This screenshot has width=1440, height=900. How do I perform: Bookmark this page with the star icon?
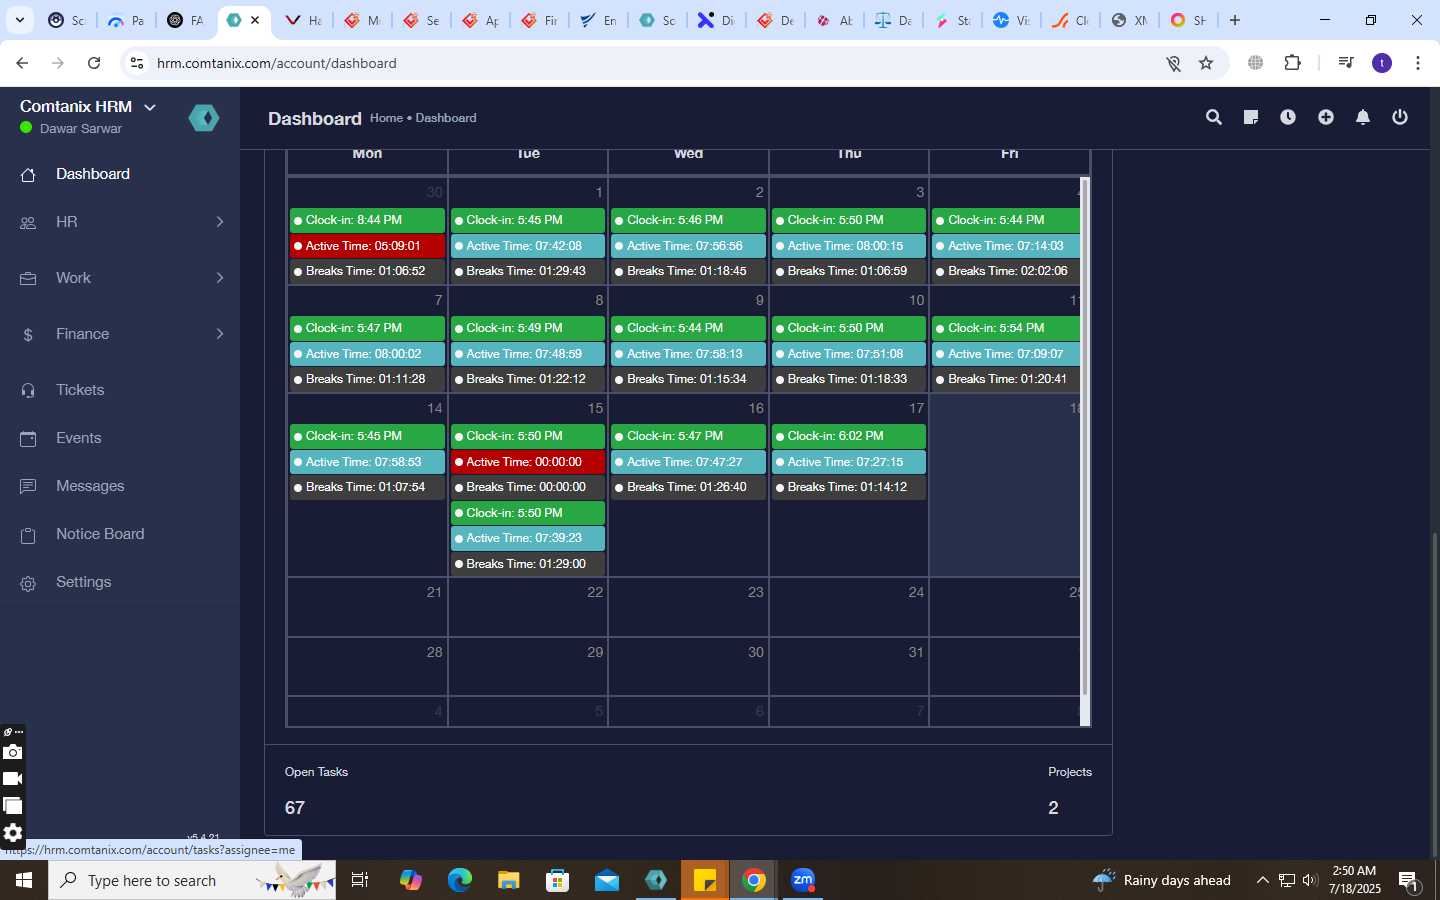point(1206,63)
